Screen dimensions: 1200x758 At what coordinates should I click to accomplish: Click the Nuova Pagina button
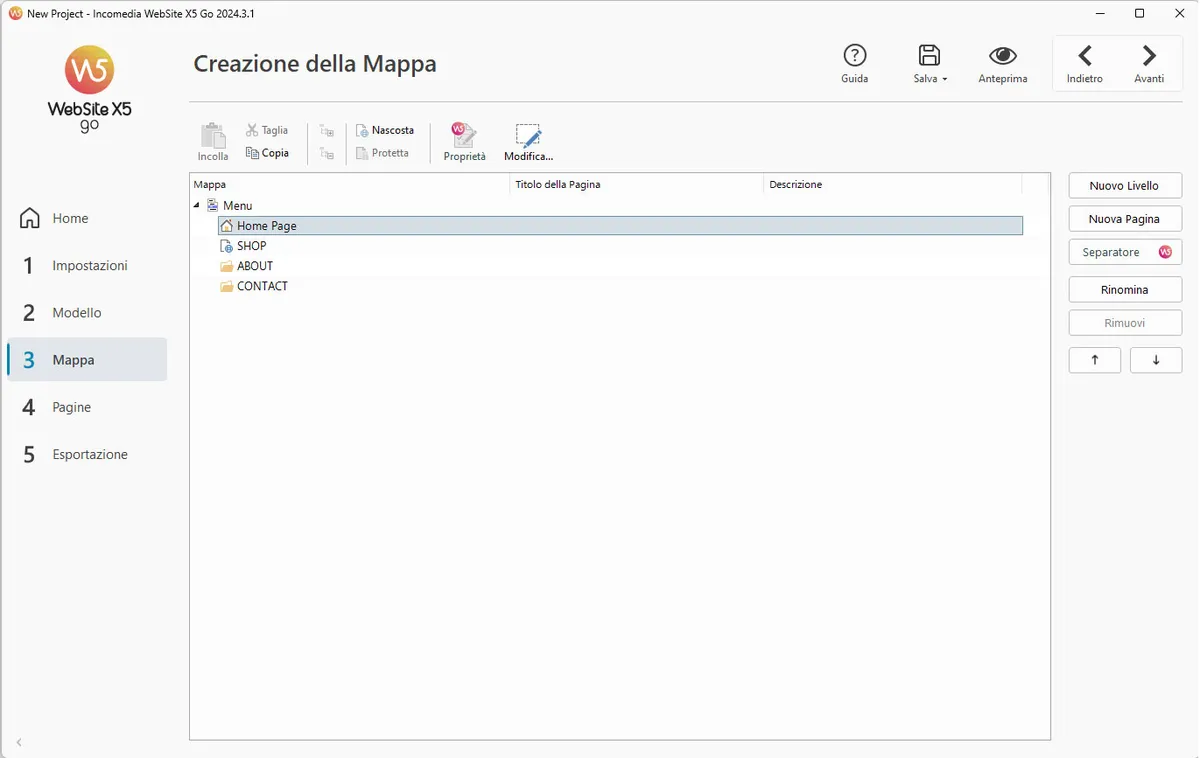[x=1125, y=219]
